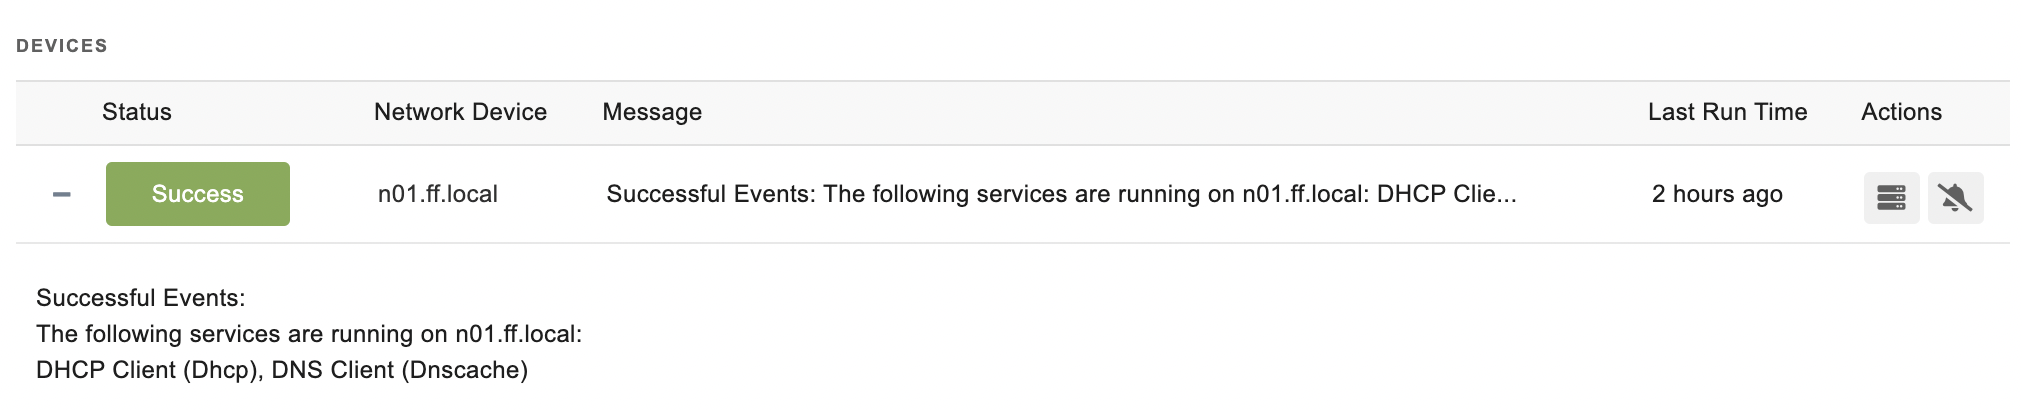Click the Actions column header
Image resolution: width=2022 pixels, height=410 pixels.
[x=1901, y=112]
